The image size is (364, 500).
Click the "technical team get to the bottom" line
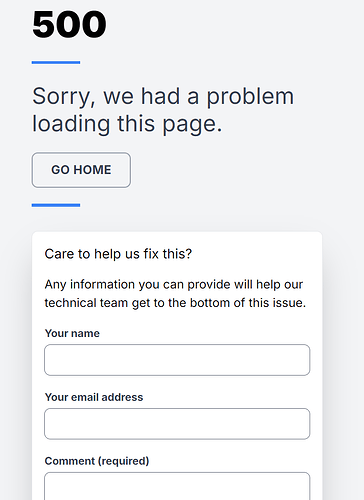175,303
